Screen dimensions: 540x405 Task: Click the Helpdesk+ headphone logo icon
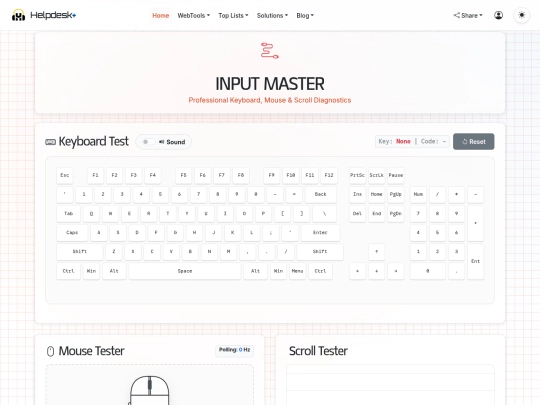18,15
